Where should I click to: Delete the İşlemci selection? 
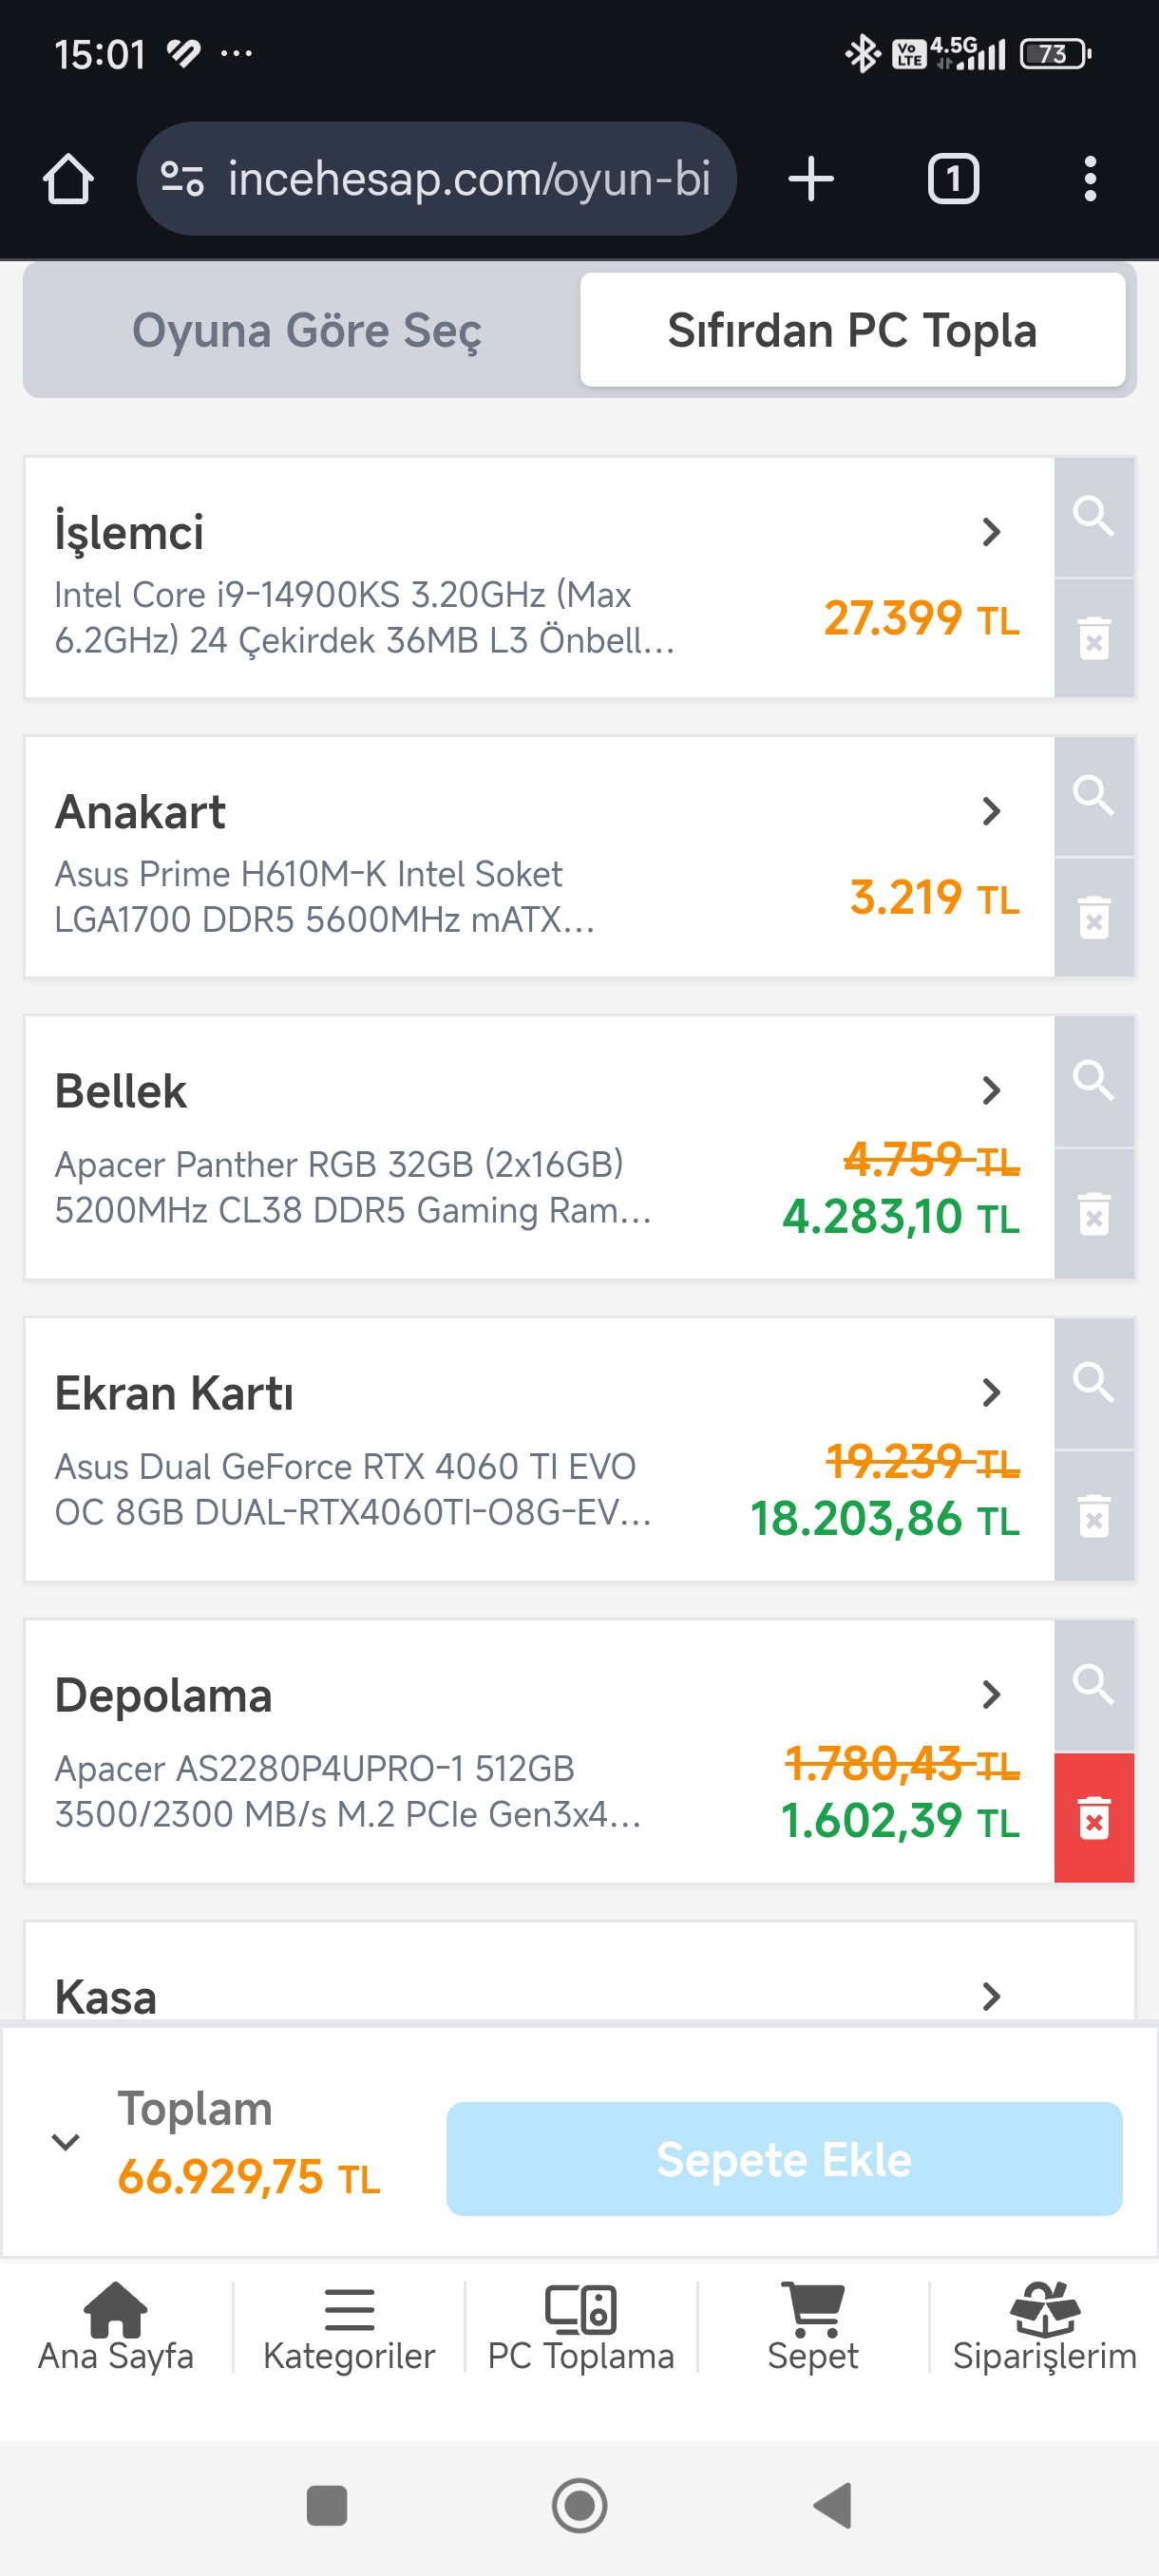coord(1093,638)
